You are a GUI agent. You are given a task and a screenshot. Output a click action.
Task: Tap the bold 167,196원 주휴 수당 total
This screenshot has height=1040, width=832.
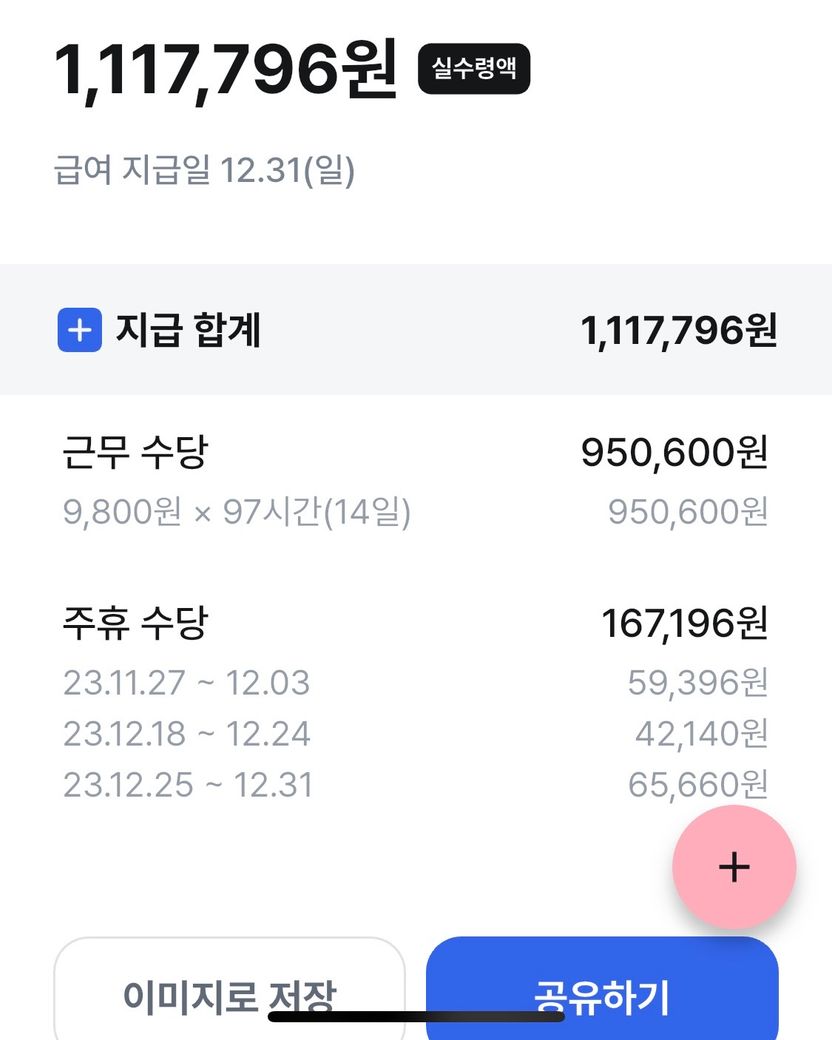[x=684, y=625]
